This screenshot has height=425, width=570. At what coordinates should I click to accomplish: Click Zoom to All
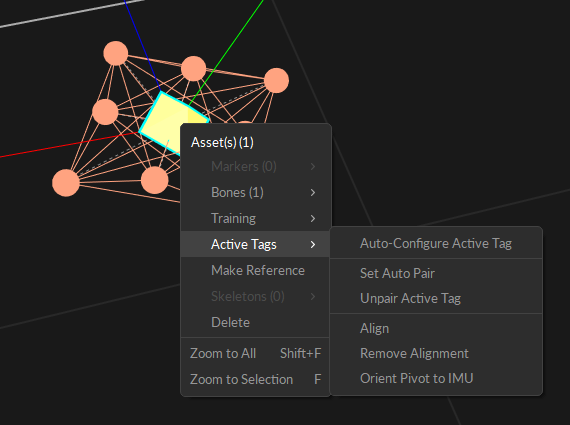point(255,353)
